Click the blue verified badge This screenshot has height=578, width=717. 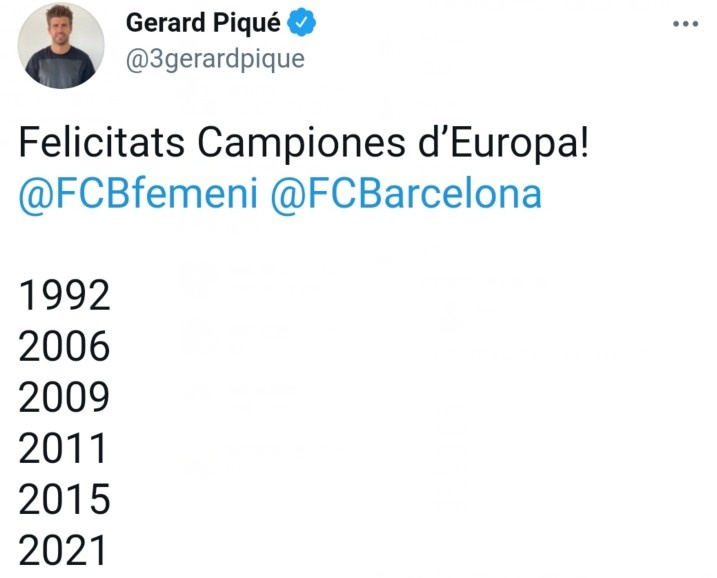302,22
